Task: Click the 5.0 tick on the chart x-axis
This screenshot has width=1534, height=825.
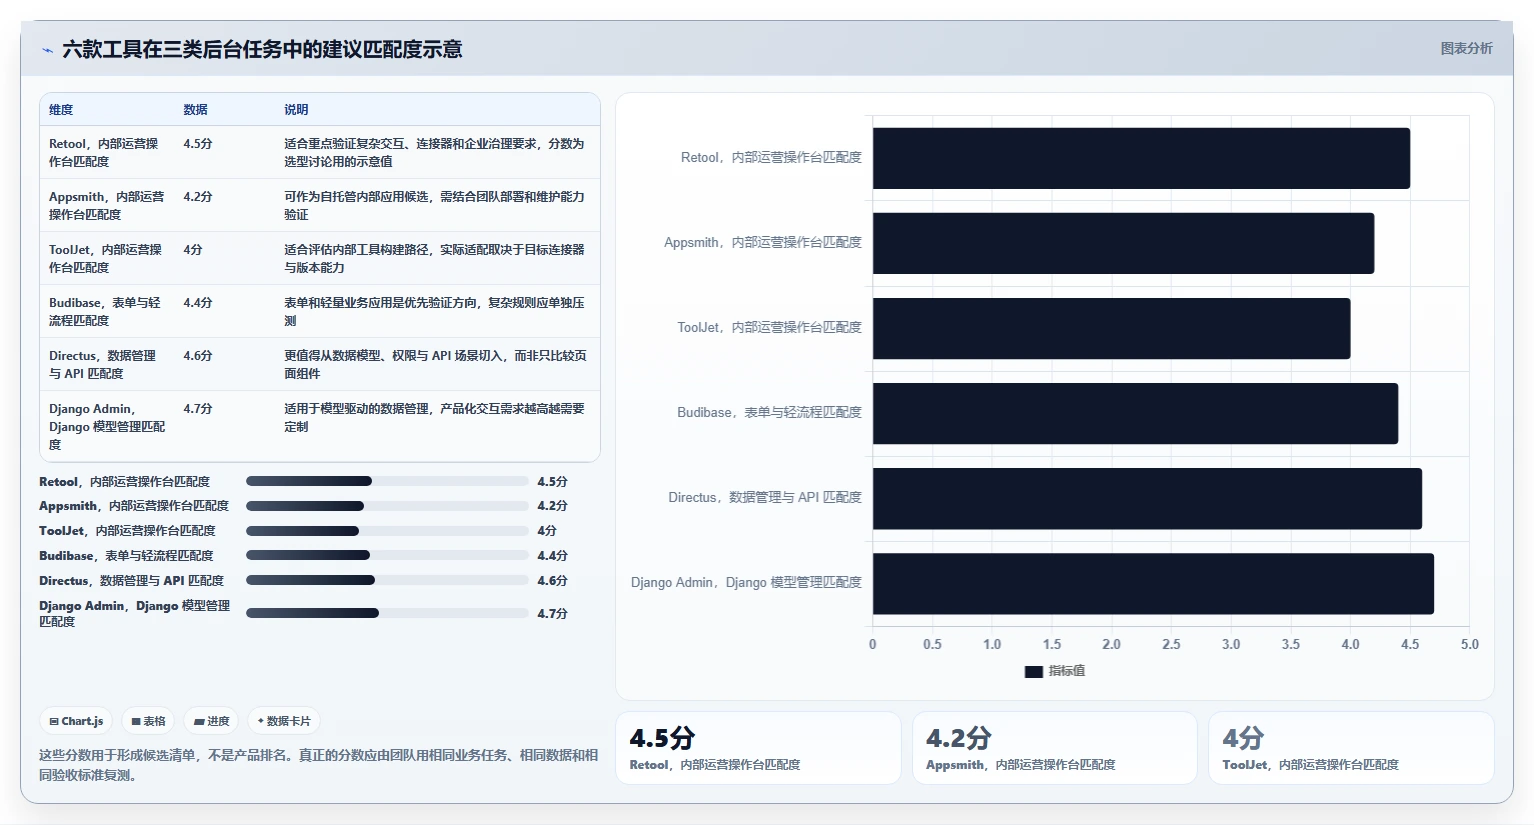Action: pyautogui.click(x=1469, y=645)
